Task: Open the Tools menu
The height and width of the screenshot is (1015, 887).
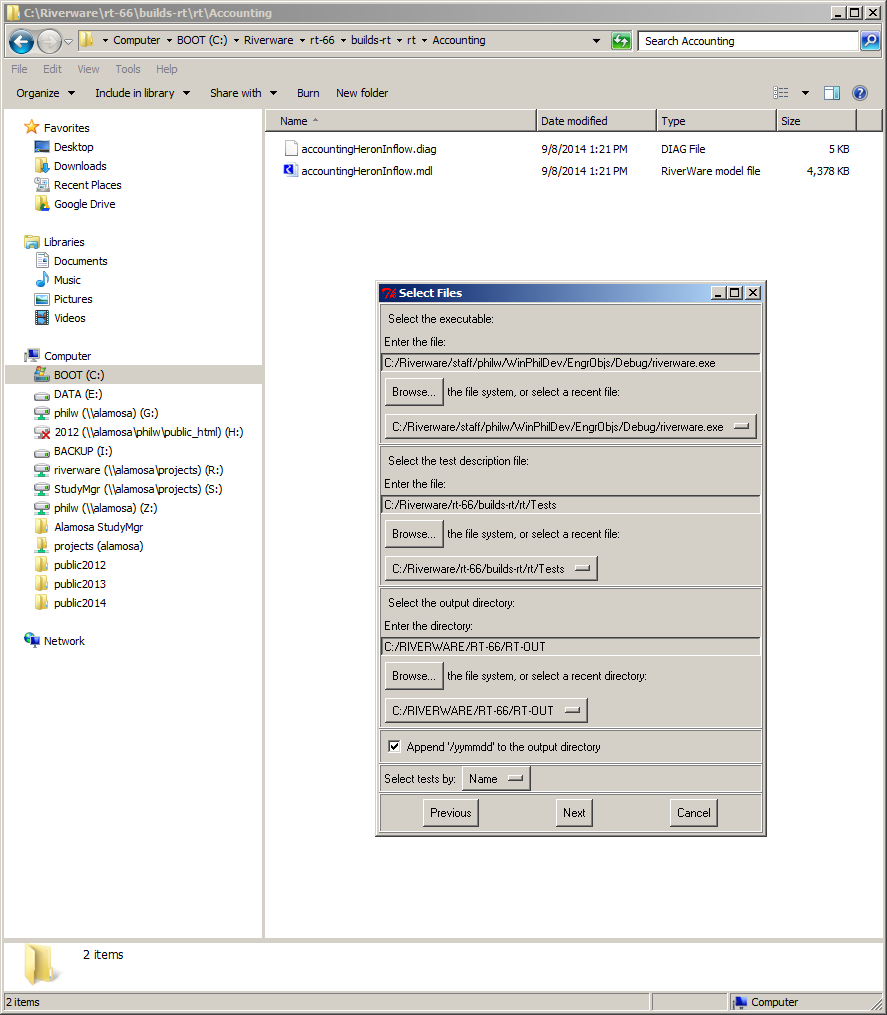Action: (x=128, y=69)
